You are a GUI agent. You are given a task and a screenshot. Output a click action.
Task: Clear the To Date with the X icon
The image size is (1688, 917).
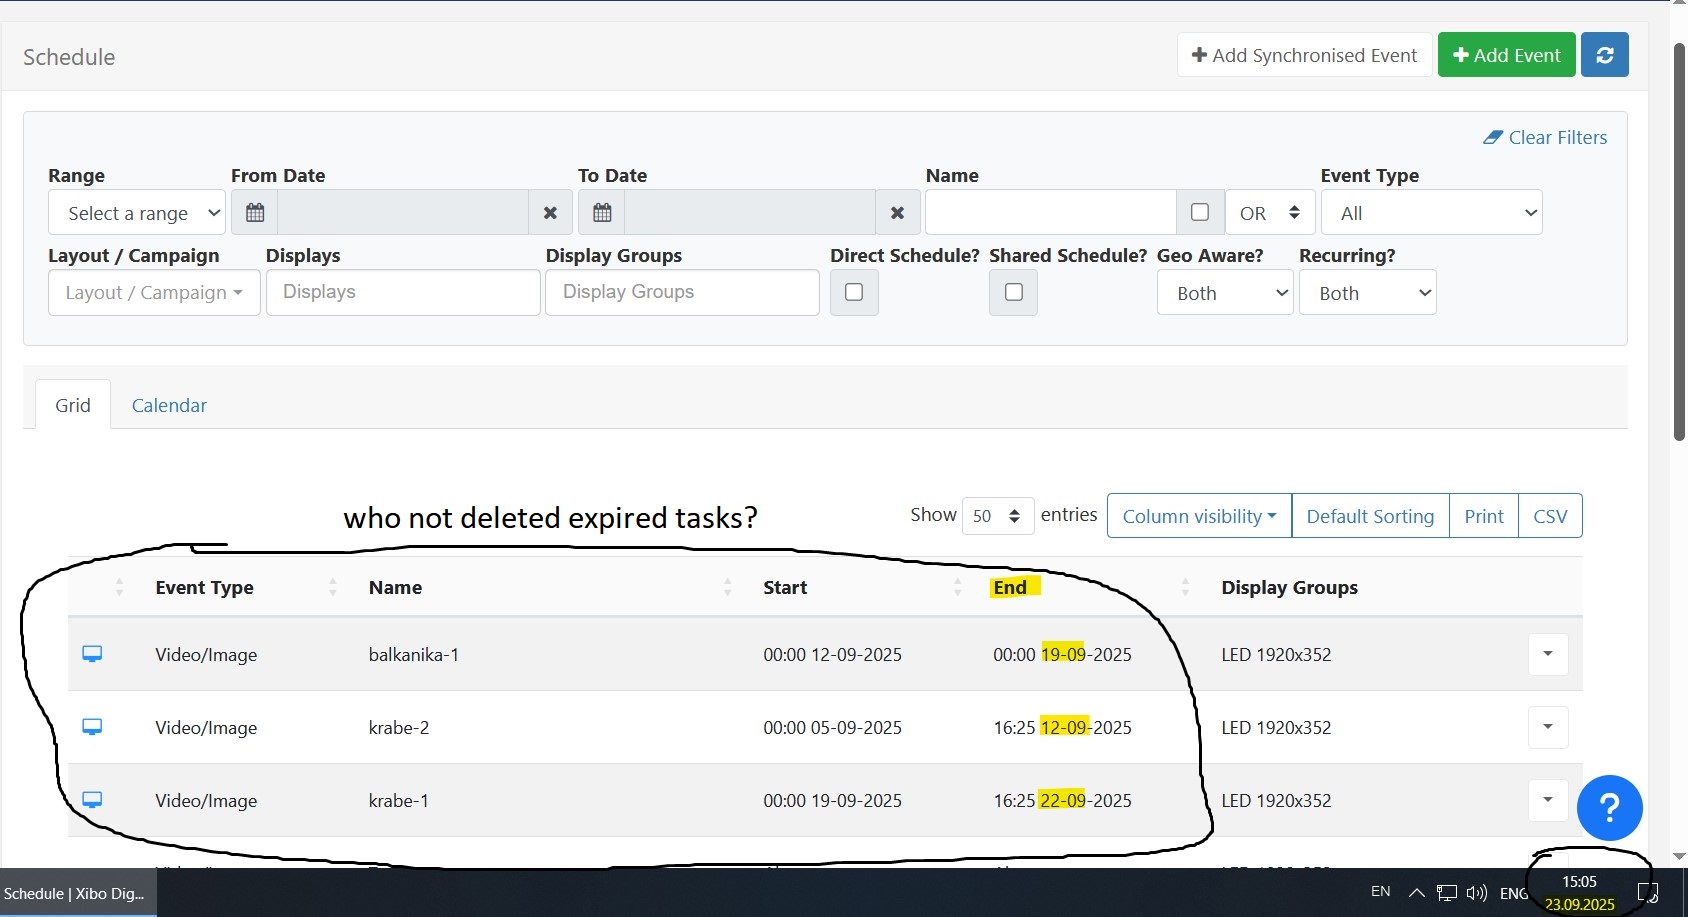(x=897, y=213)
